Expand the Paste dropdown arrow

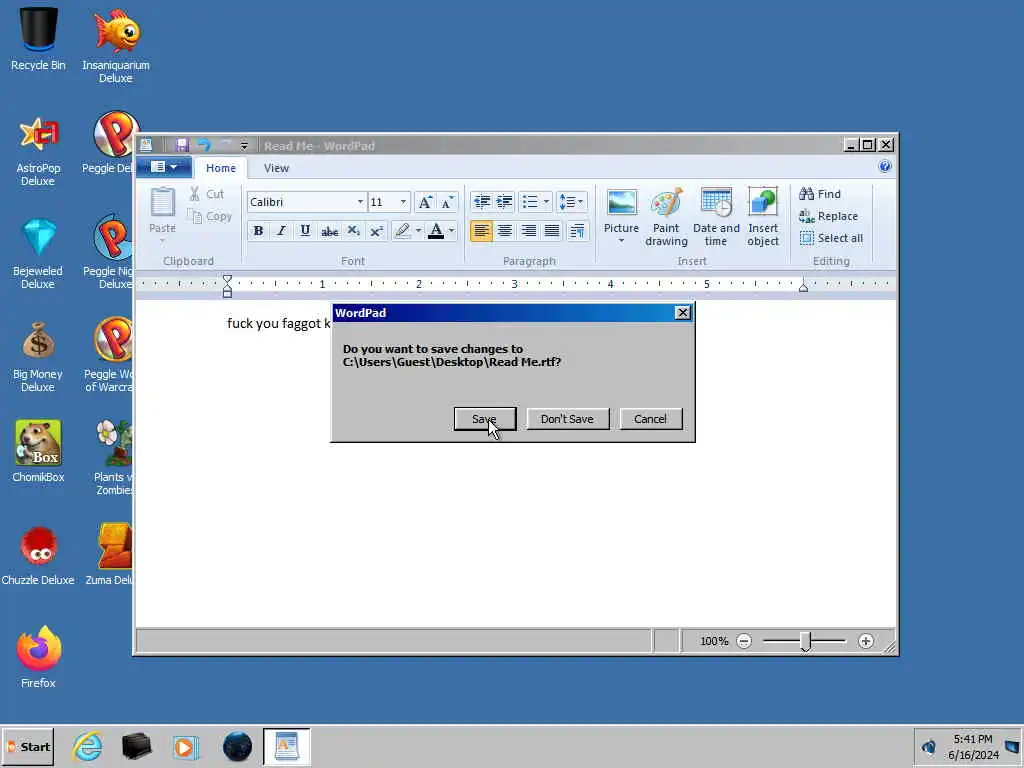pos(162,241)
